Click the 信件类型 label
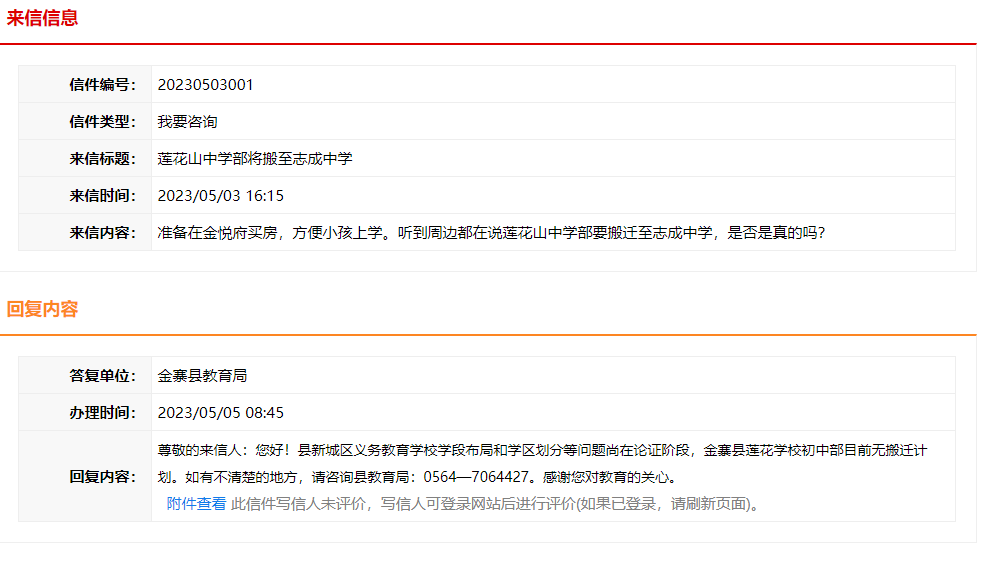Image resolution: width=983 pixels, height=571 pixels. coord(103,122)
